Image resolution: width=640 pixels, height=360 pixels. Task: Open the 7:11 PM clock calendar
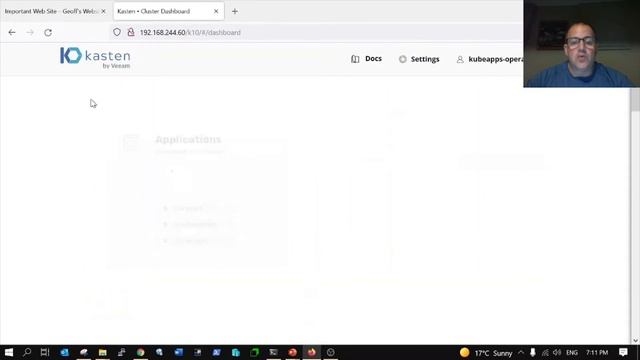(x=597, y=353)
